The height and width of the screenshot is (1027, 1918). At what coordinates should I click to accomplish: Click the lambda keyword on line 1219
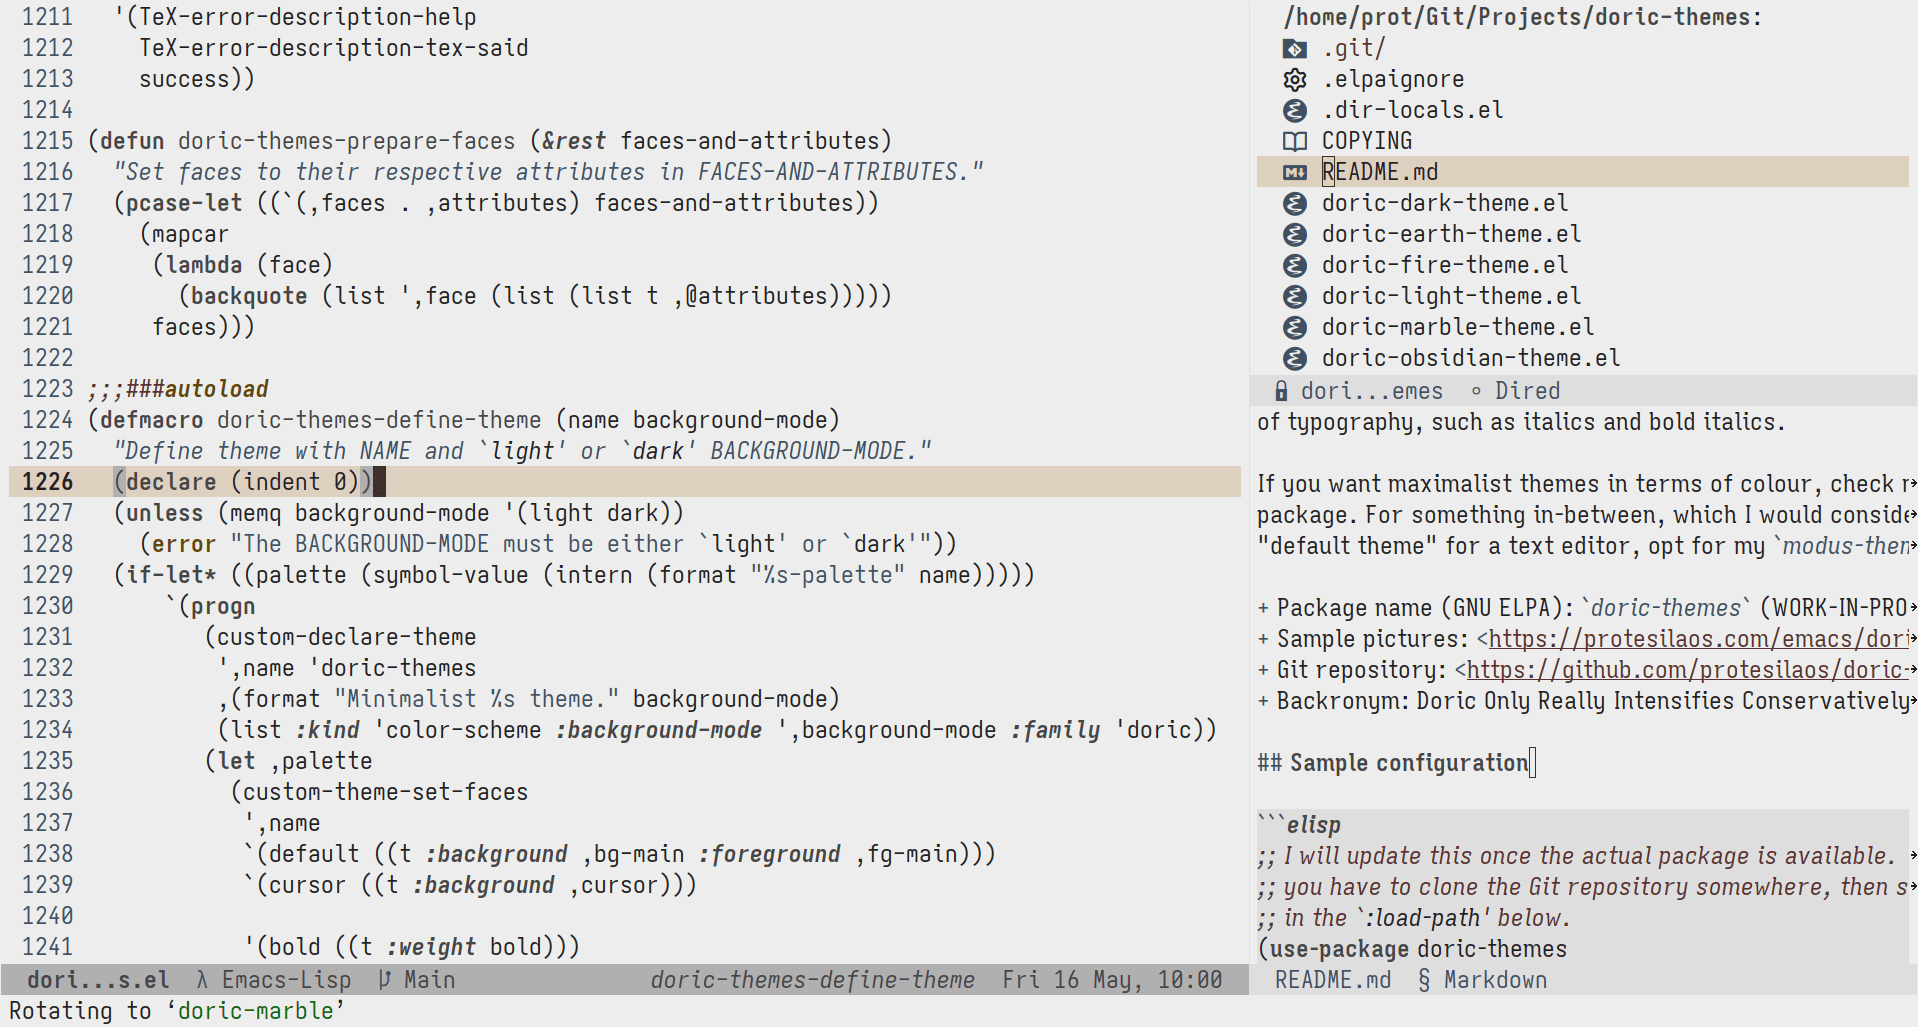pyautogui.click(x=204, y=265)
